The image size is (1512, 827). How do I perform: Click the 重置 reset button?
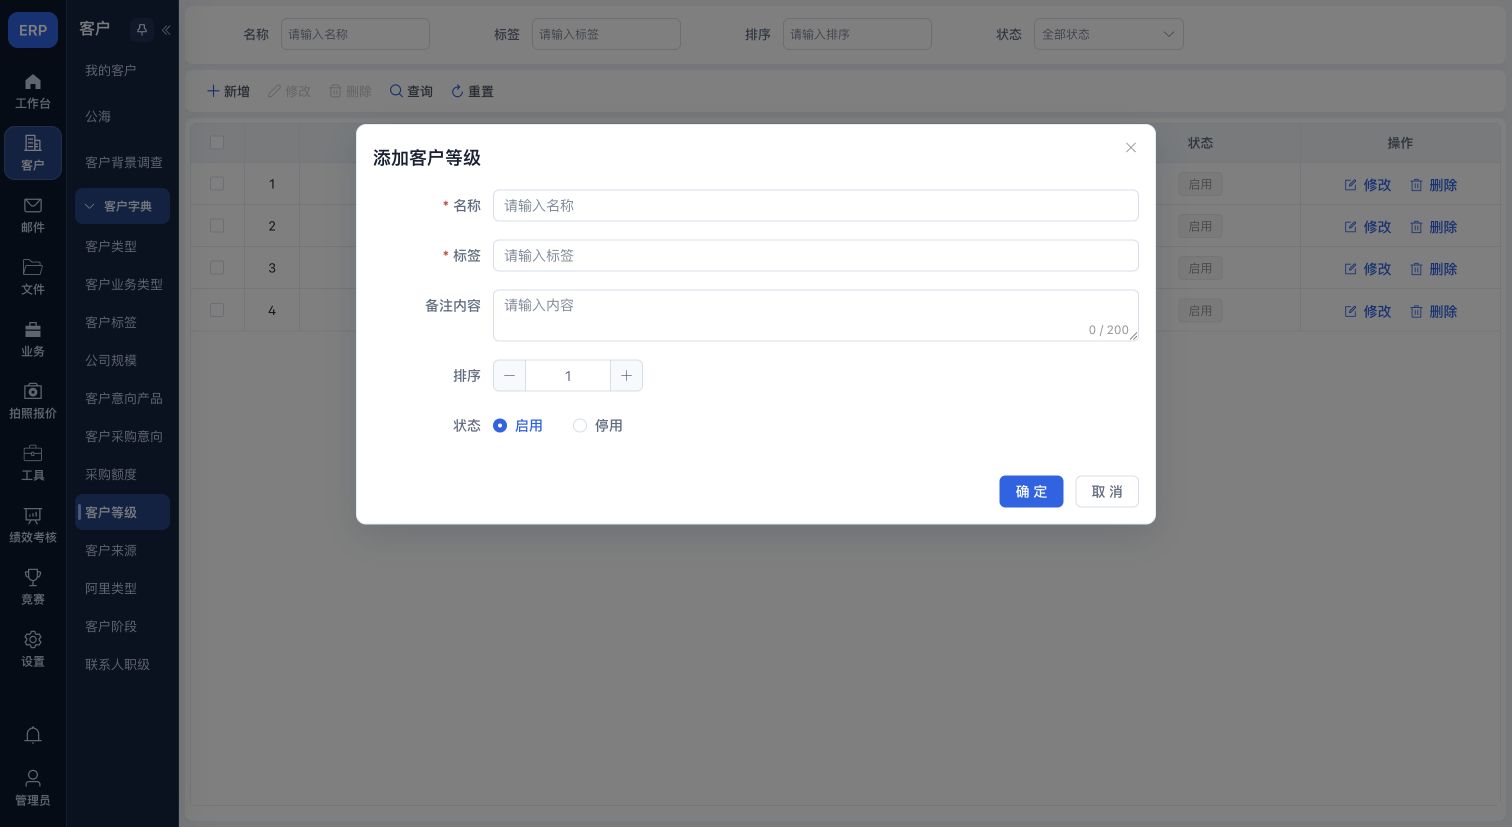tap(472, 92)
